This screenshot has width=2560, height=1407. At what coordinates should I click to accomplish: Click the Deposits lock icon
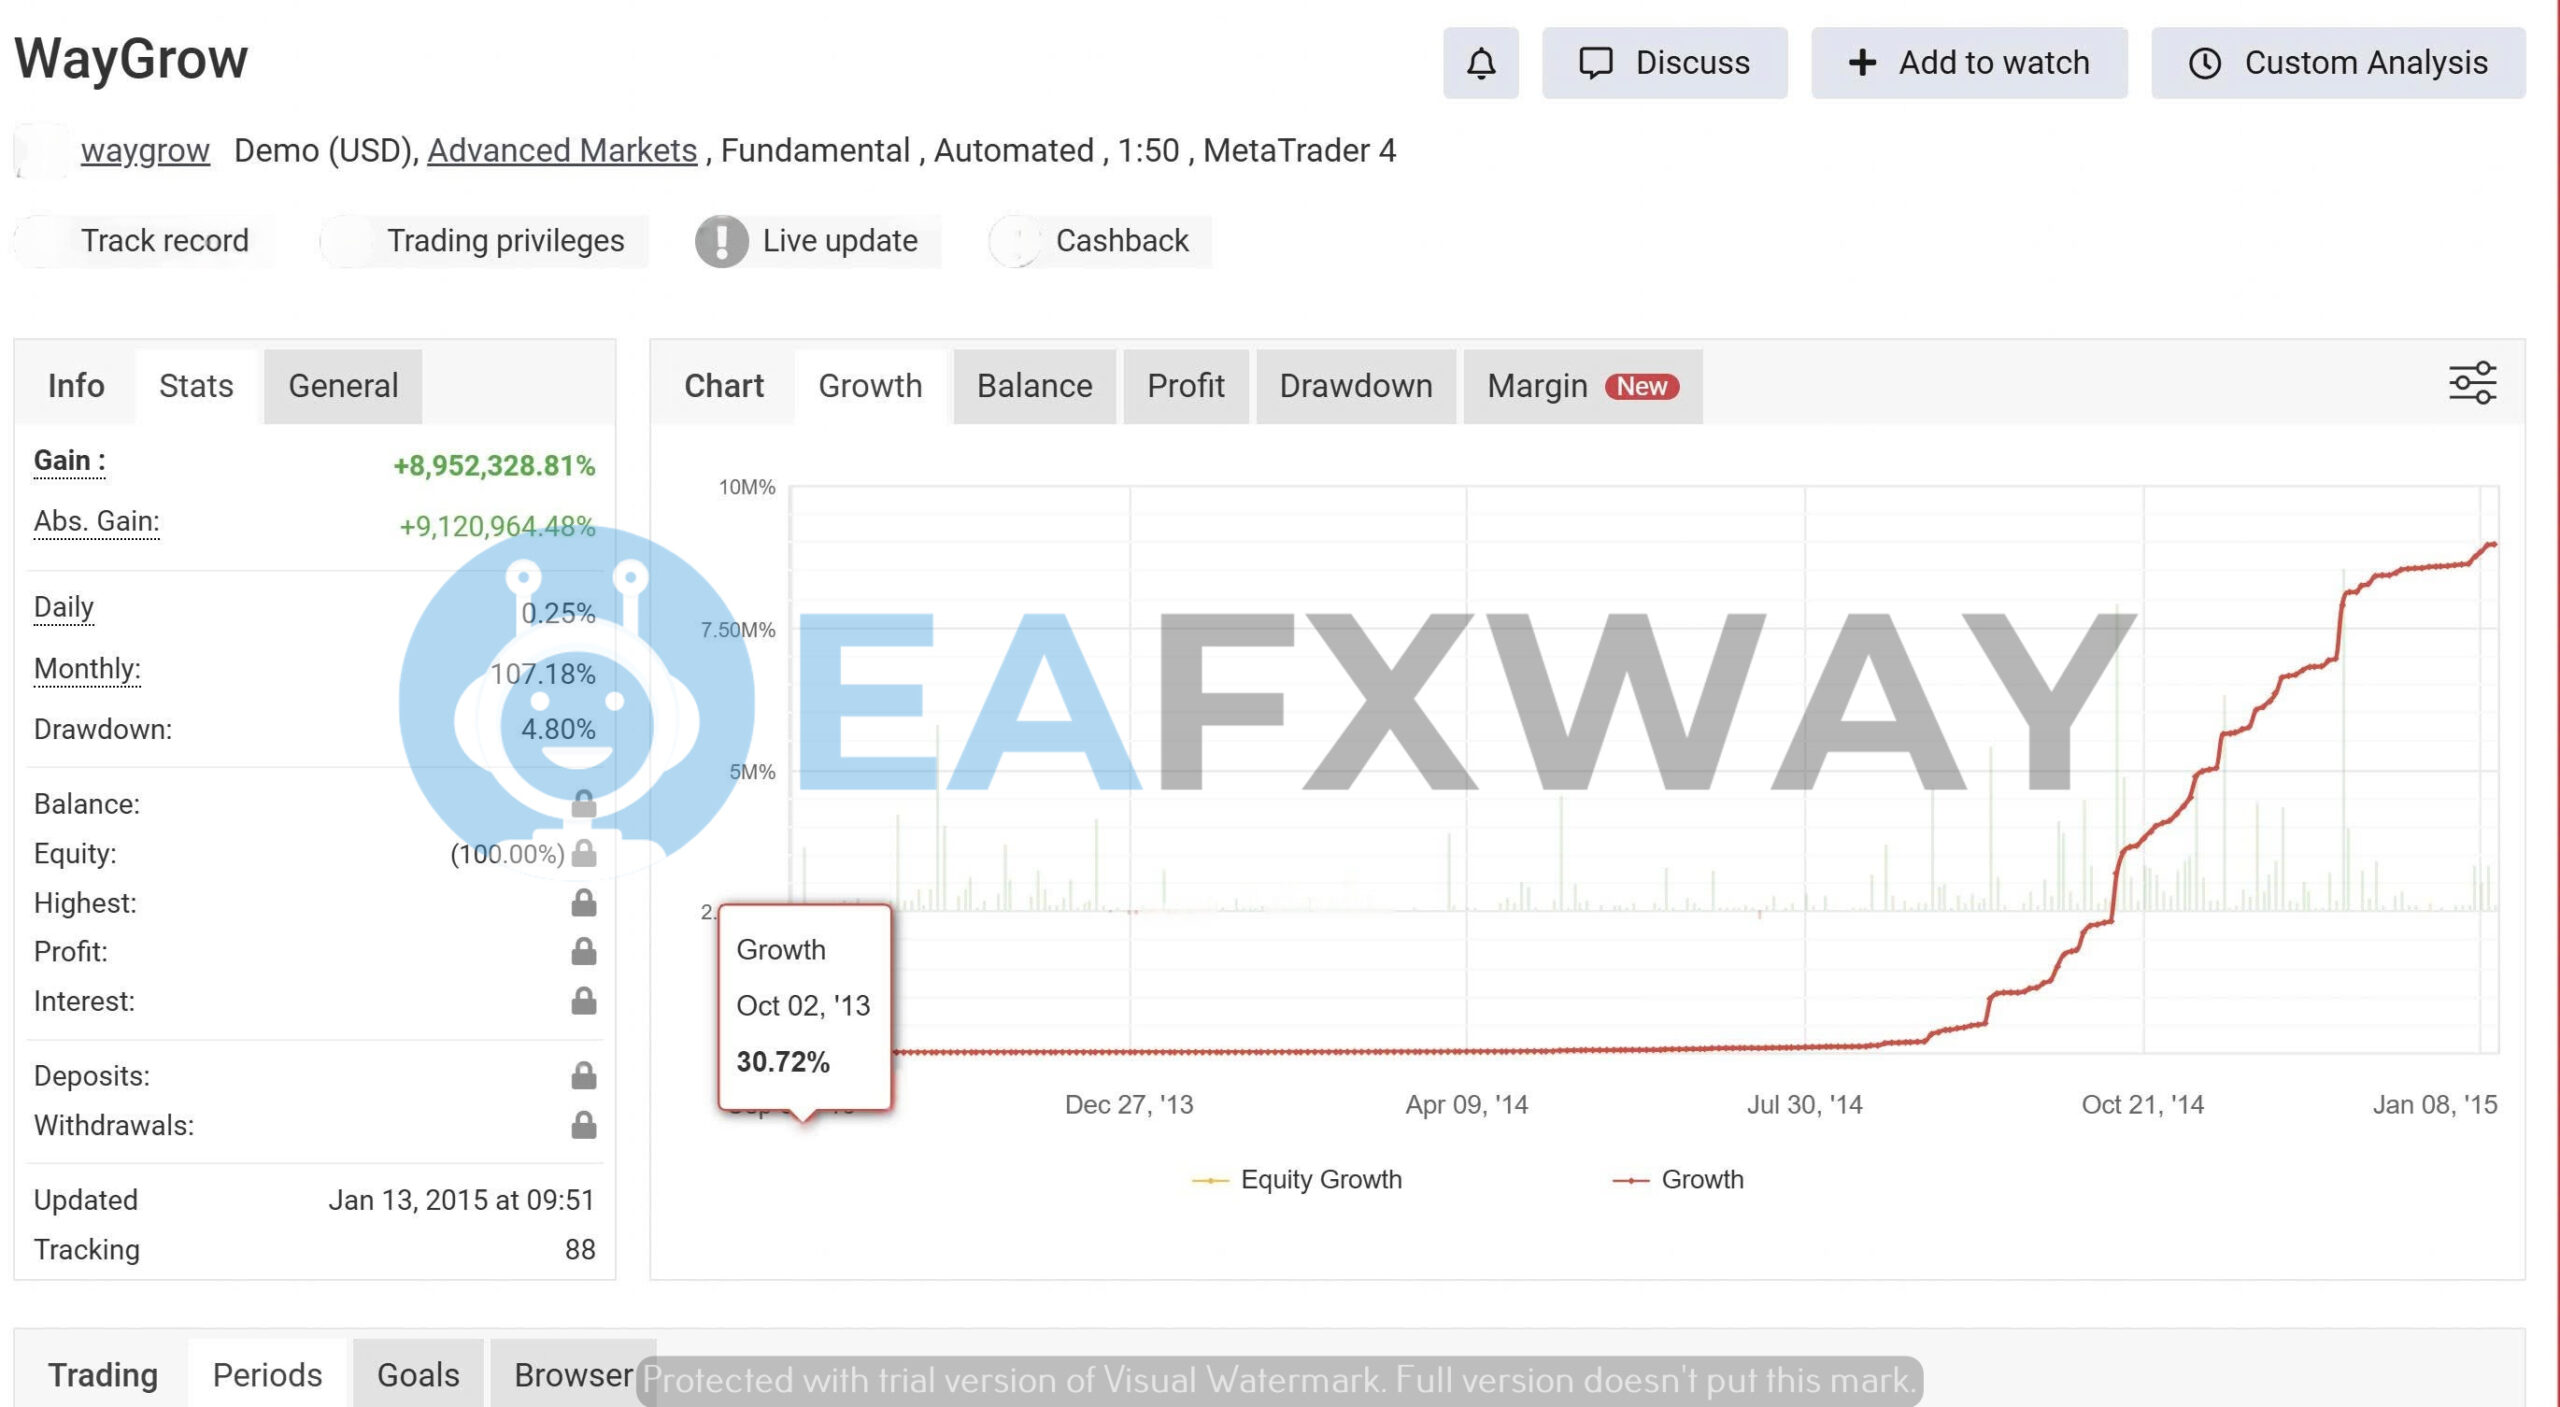pyautogui.click(x=584, y=1076)
